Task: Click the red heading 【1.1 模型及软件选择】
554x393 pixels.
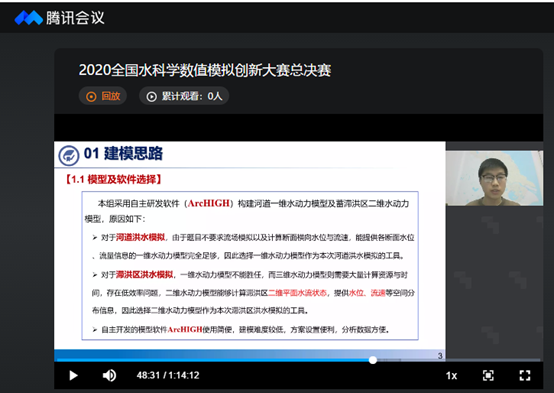Action: (113, 179)
